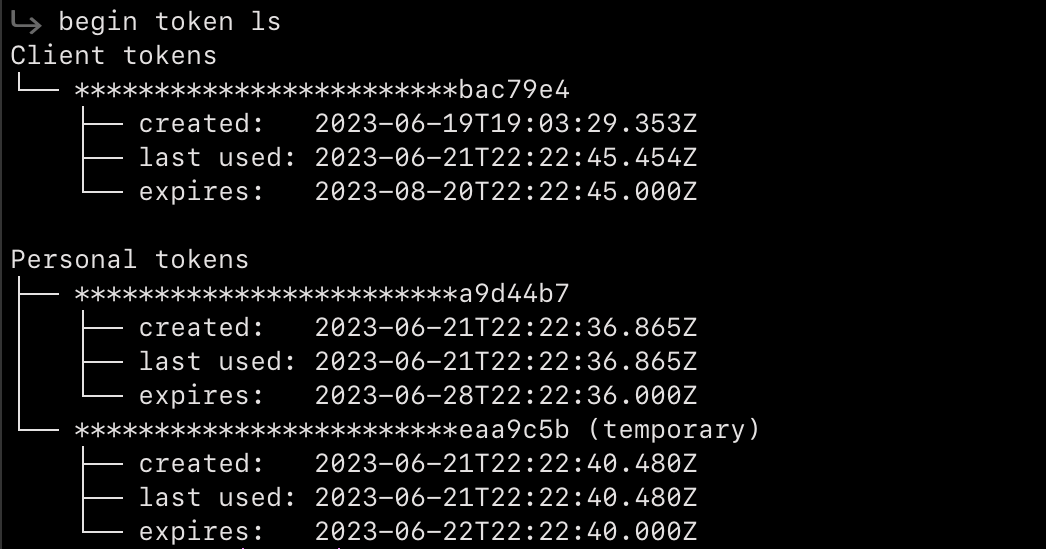Click 'last used:' label under token eaa9c5b
The height and width of the screenshot is (549, 1046).
217,498
